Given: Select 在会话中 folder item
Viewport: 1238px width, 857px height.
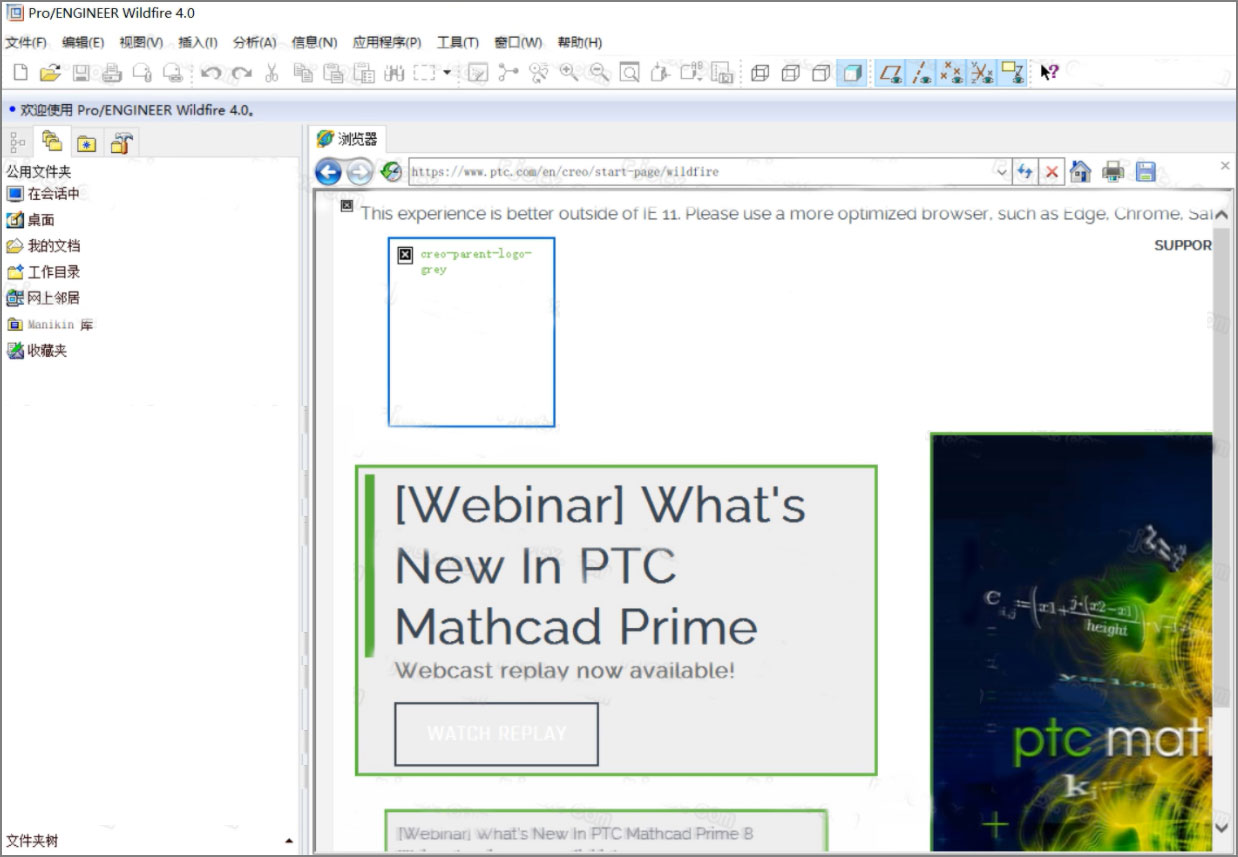Looking at the screenshot, I should pos(43,194).
